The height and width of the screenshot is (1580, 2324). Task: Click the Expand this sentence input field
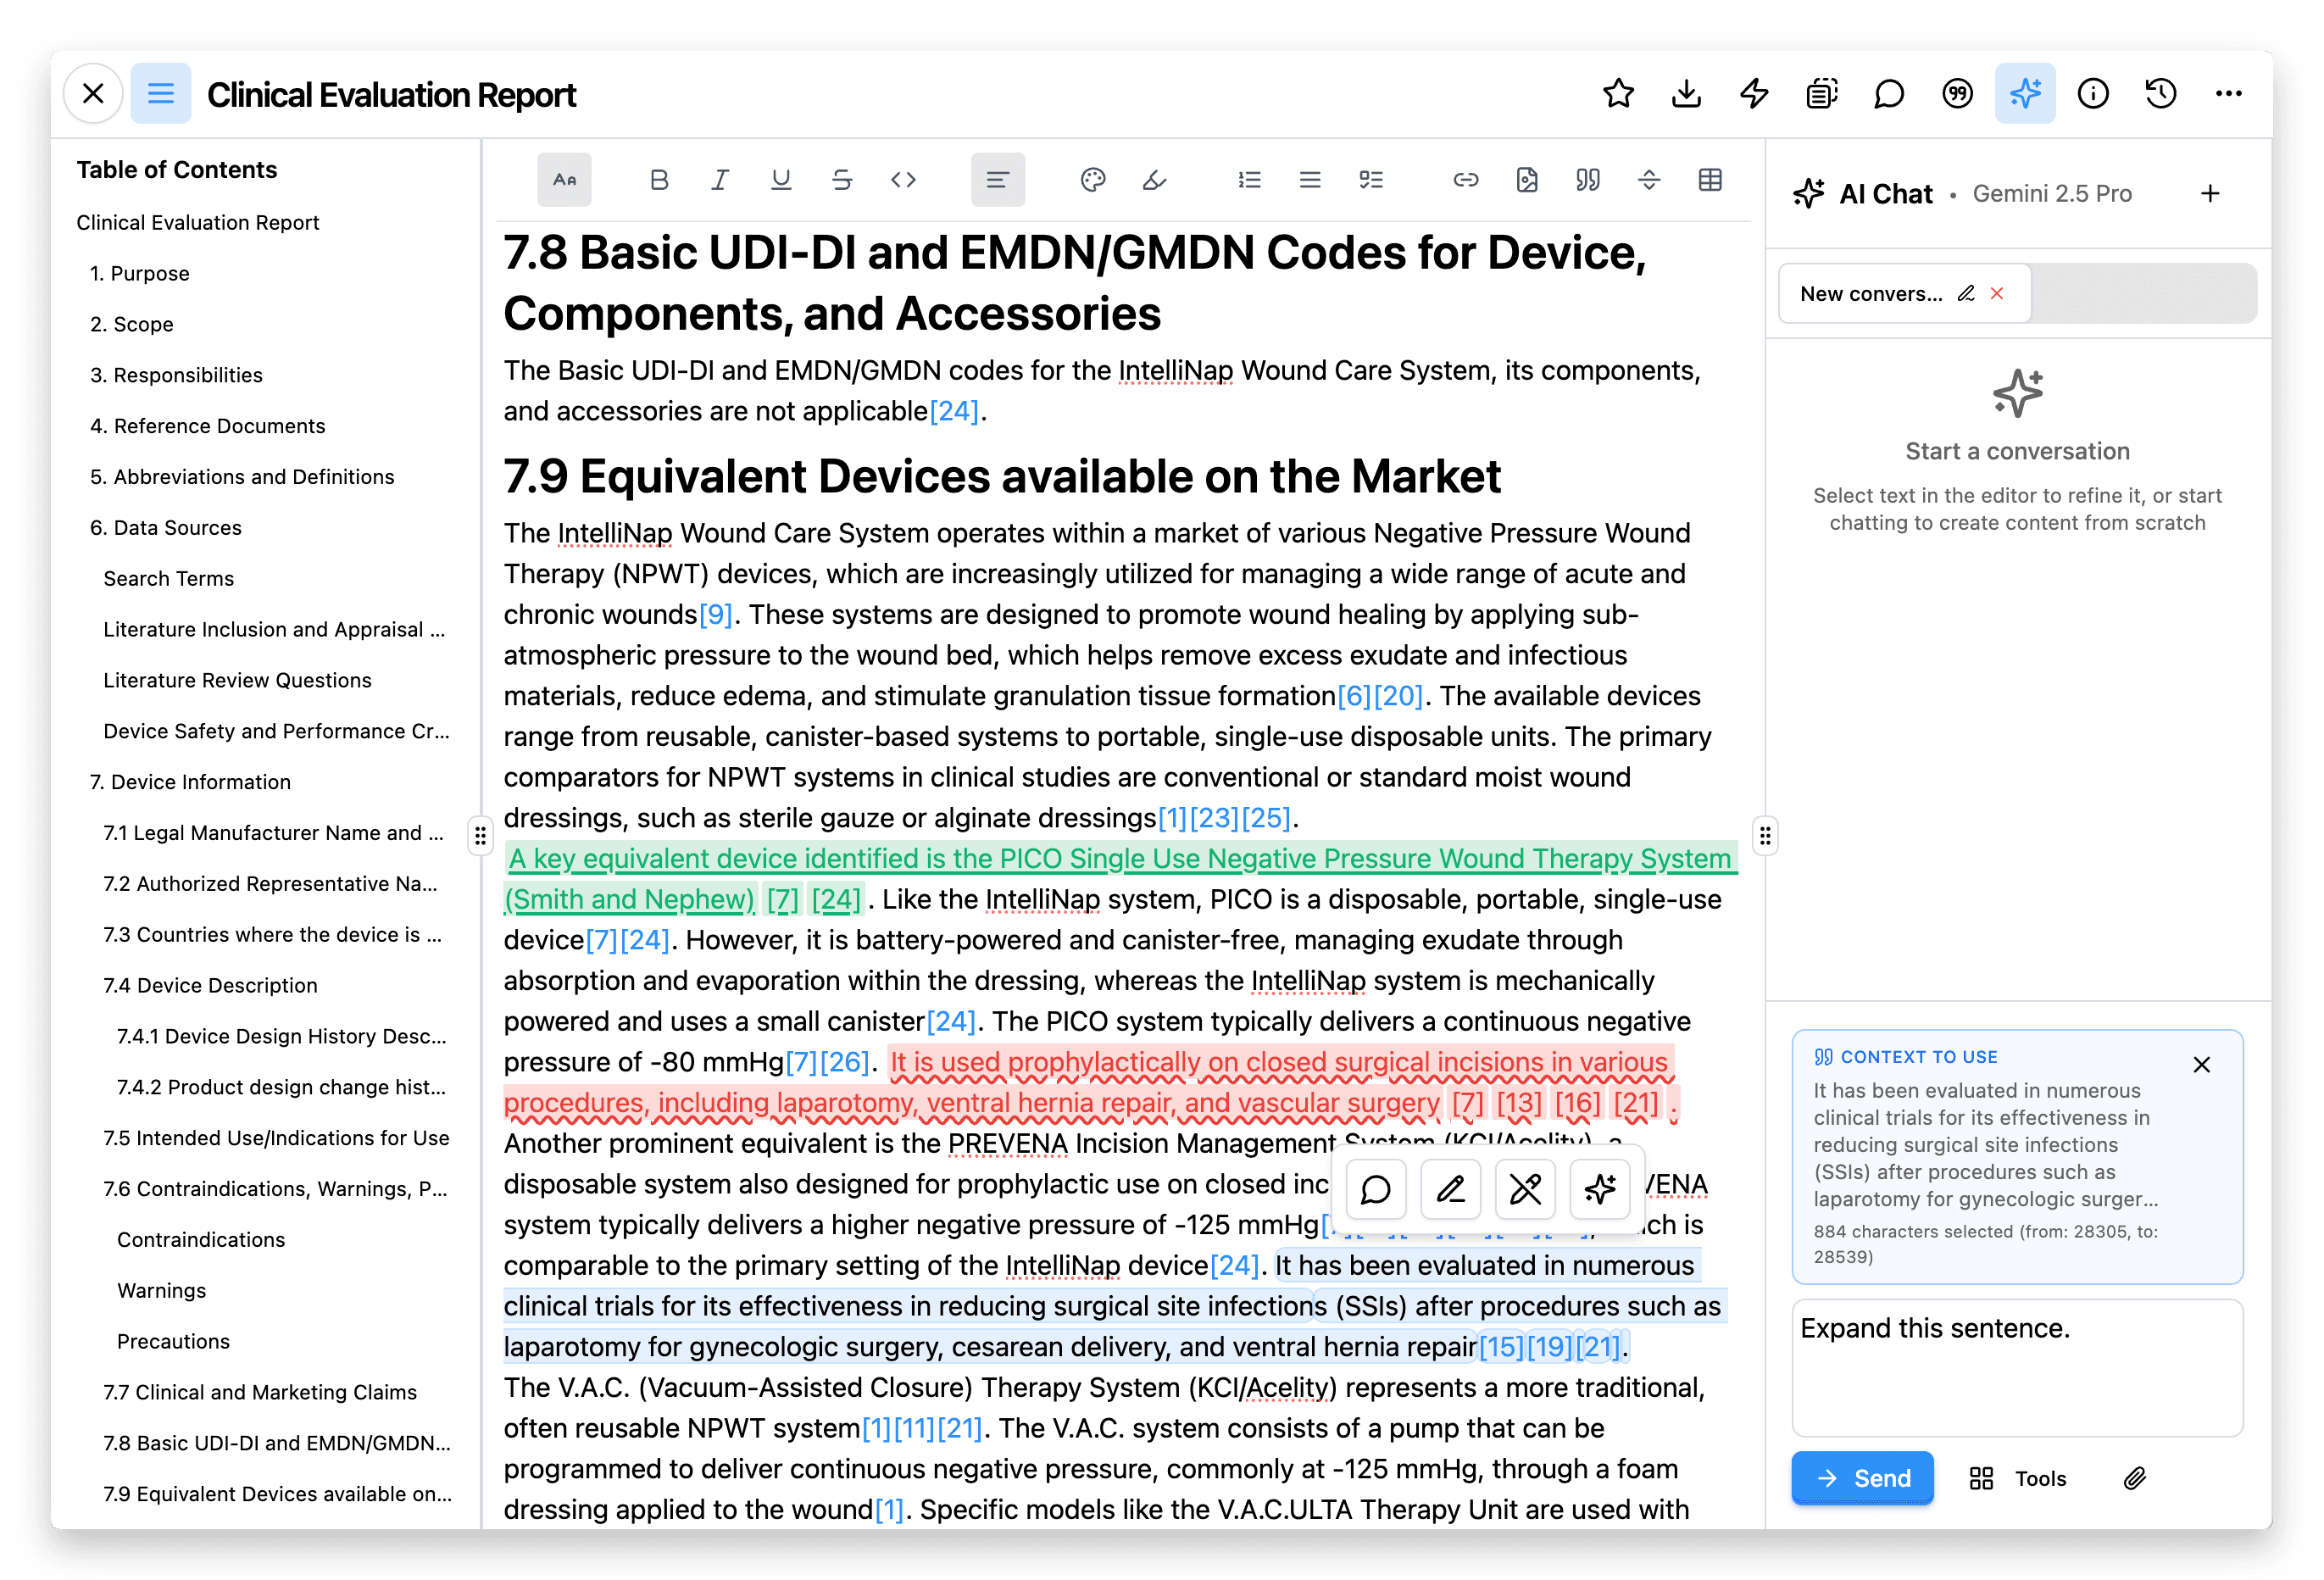pyautogui.click(x=2016, y=1366)
